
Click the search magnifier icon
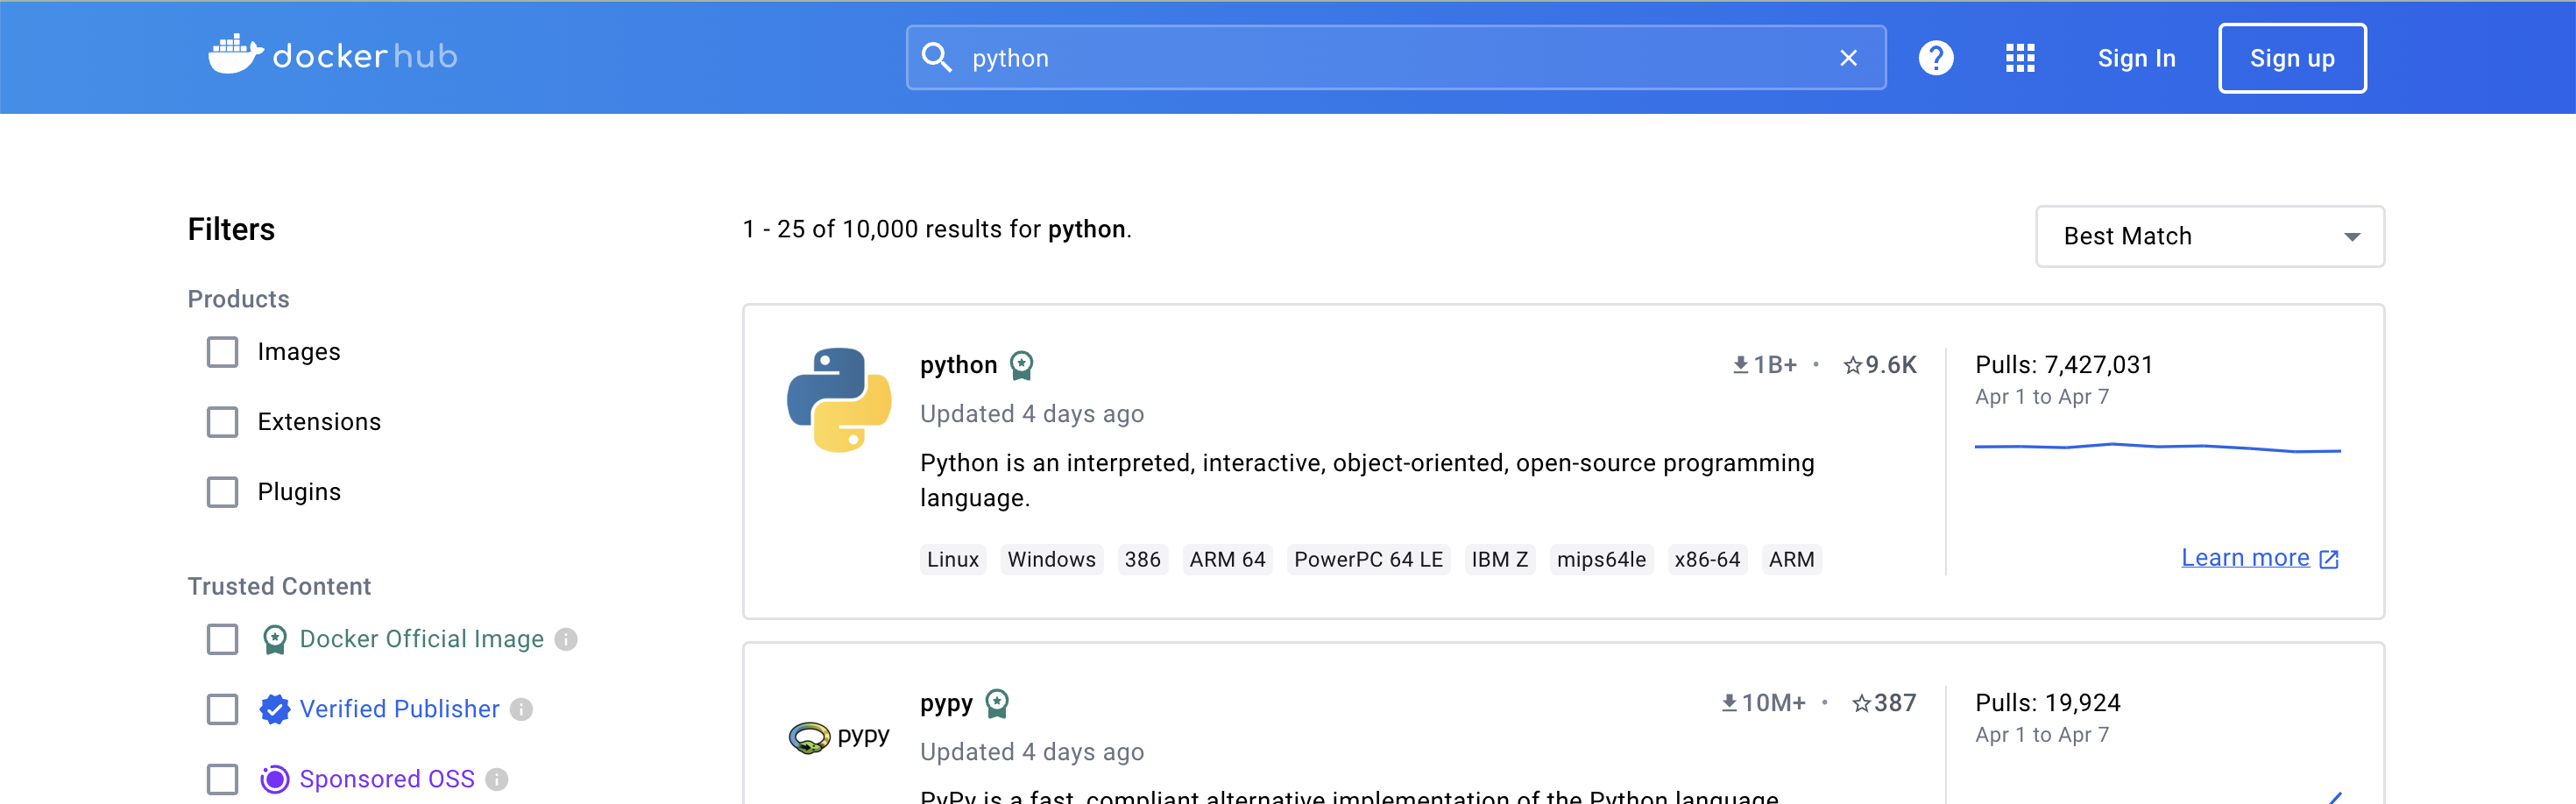pyautogui.click(x=937, y=58)
